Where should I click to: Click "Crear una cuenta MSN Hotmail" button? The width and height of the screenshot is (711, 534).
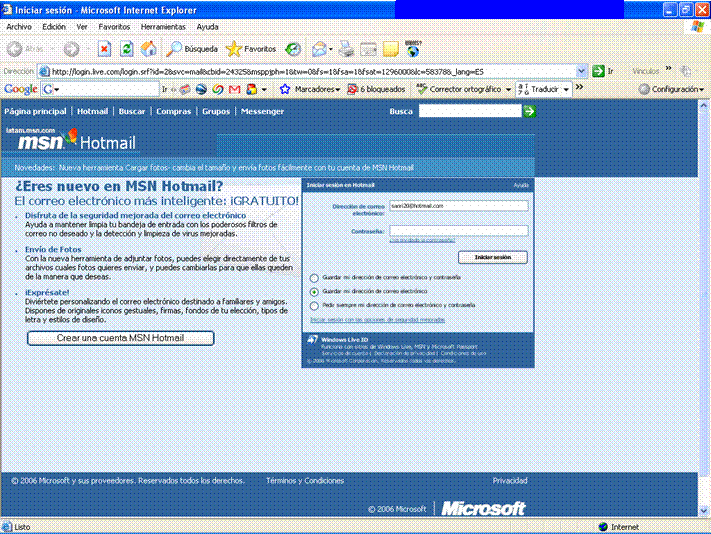coord(120,338)
